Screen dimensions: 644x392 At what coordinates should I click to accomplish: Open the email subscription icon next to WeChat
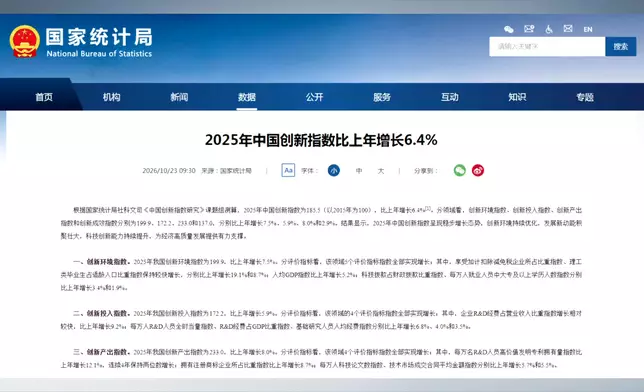click(x=529, y=29)
